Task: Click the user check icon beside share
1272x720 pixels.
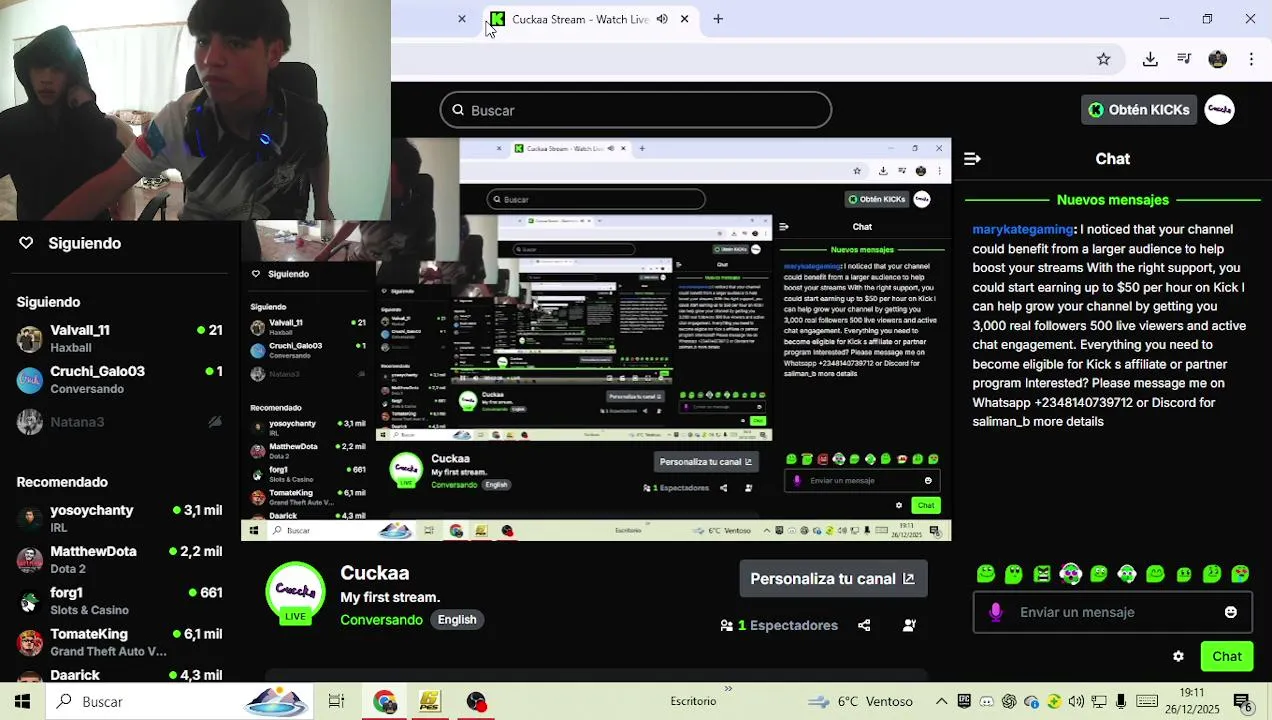Action: coord(909,625)
